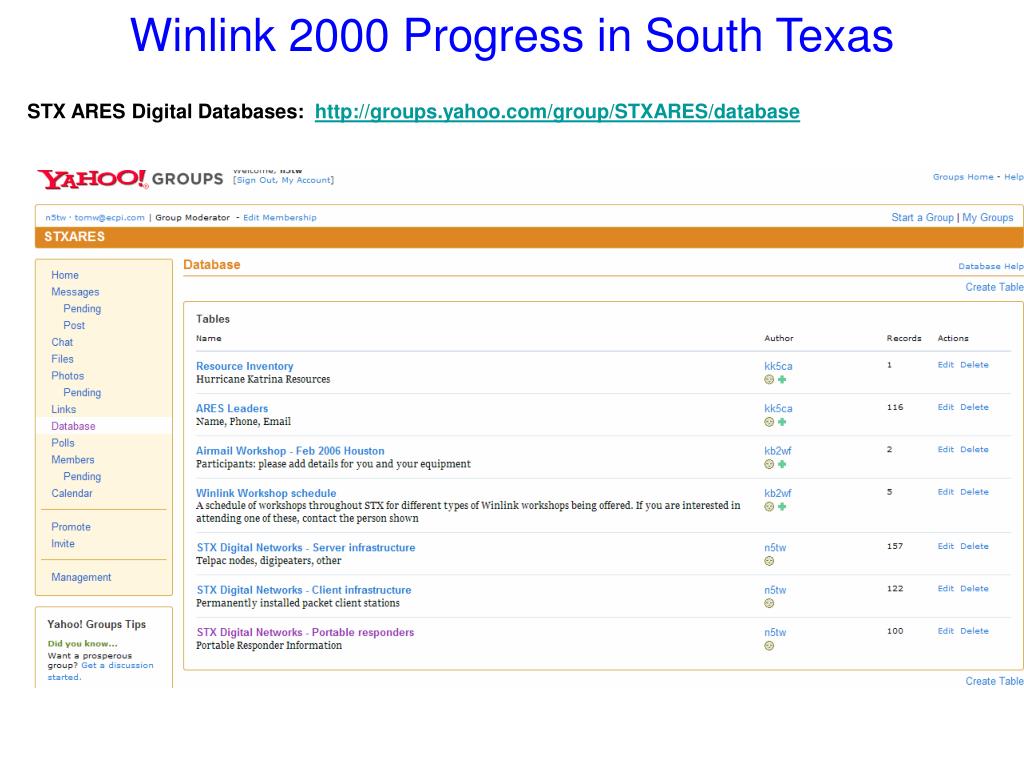The image size is (1024, 768).
Task: Click the smiley icon in the Winlink Workshop schedule row
Action: click(769, 507)
